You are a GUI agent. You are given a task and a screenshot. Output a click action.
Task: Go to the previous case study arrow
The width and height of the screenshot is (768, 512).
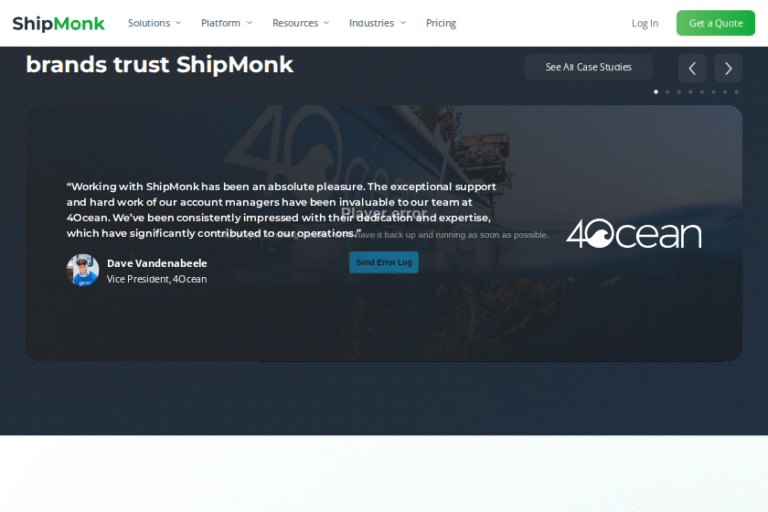pyautogui.click(x=692, y=68)
